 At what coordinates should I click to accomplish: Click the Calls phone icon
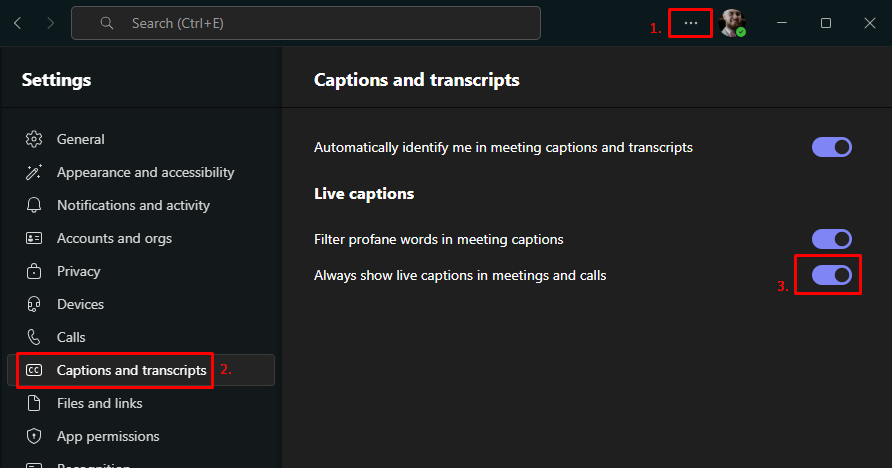click(x=34, y=337)
